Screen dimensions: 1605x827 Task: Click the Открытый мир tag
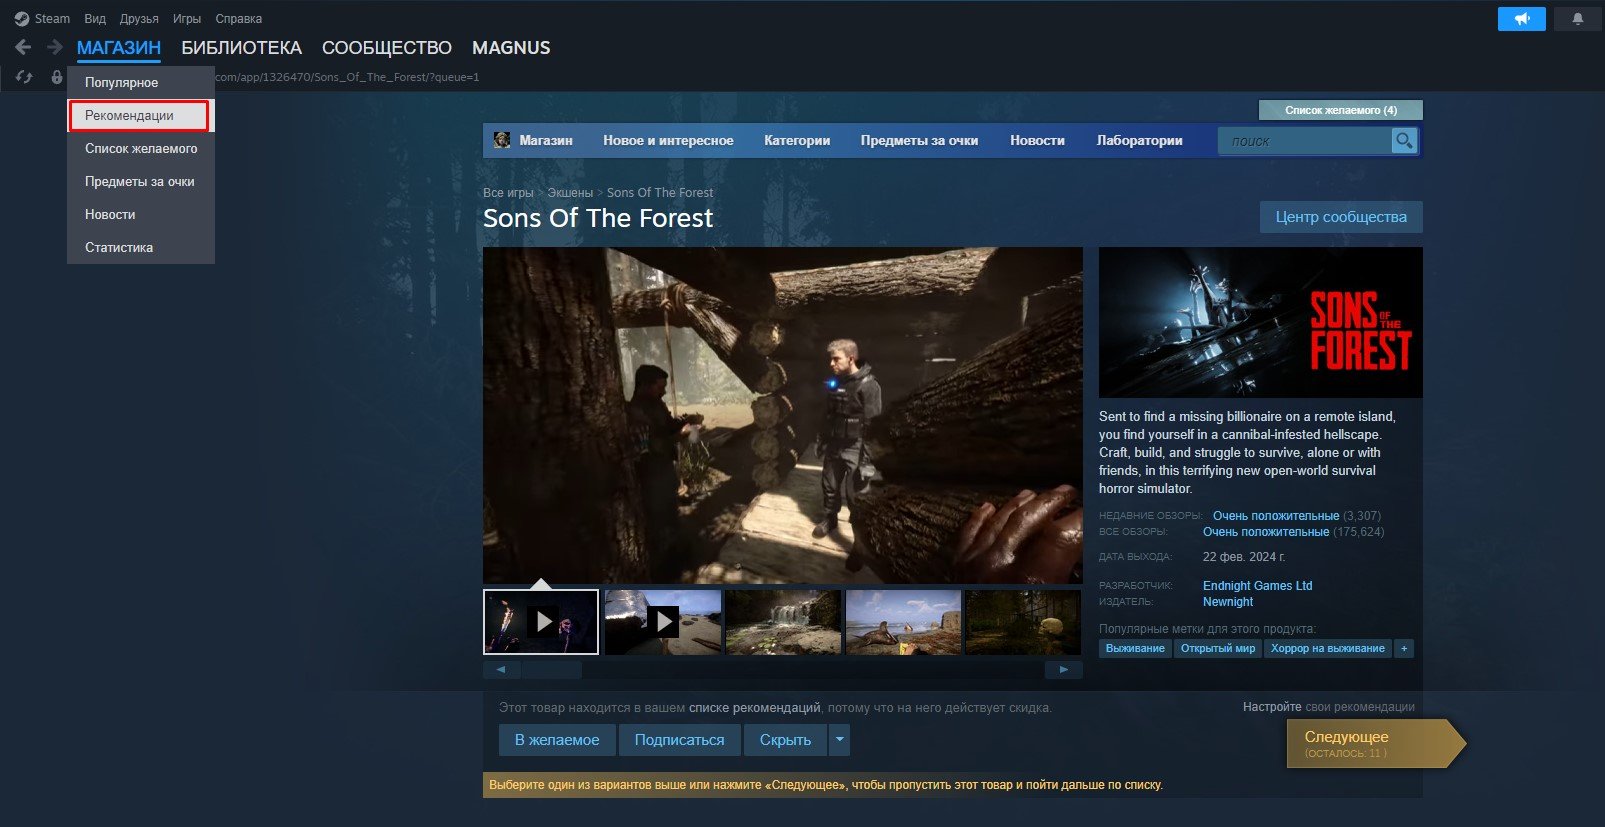[x=1218, y=648]
